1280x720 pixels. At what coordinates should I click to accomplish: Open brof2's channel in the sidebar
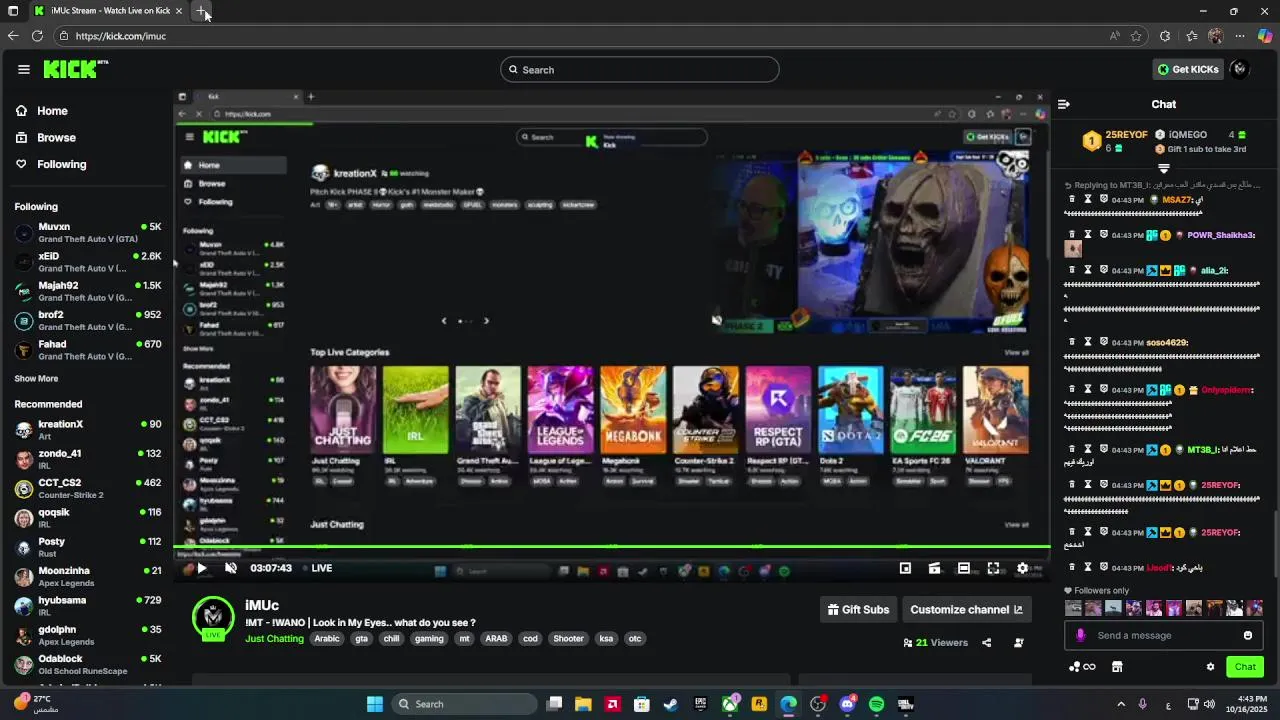coord(88,320)
